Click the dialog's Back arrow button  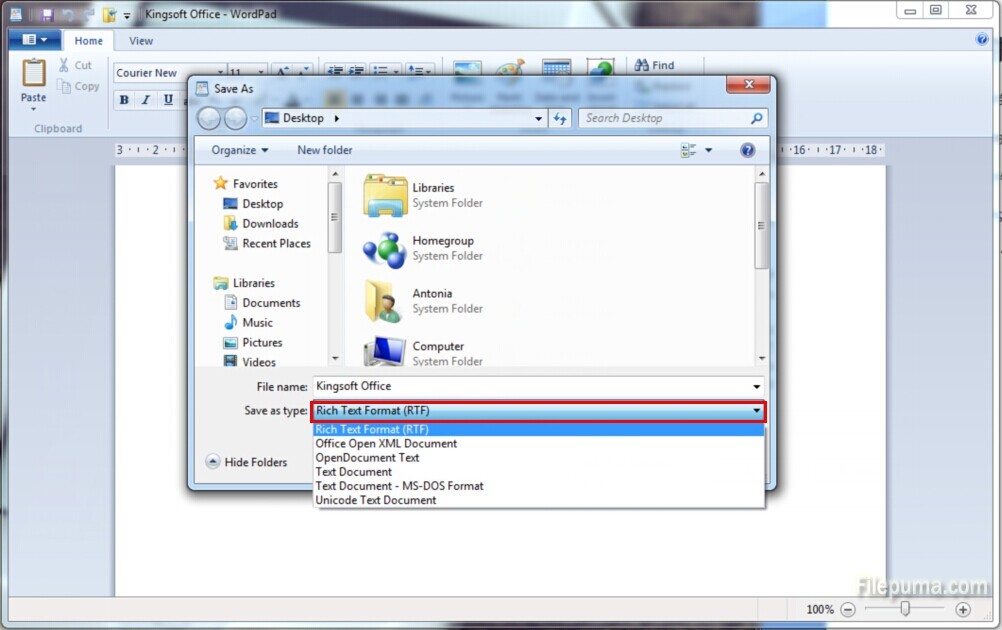pos(208,119)
